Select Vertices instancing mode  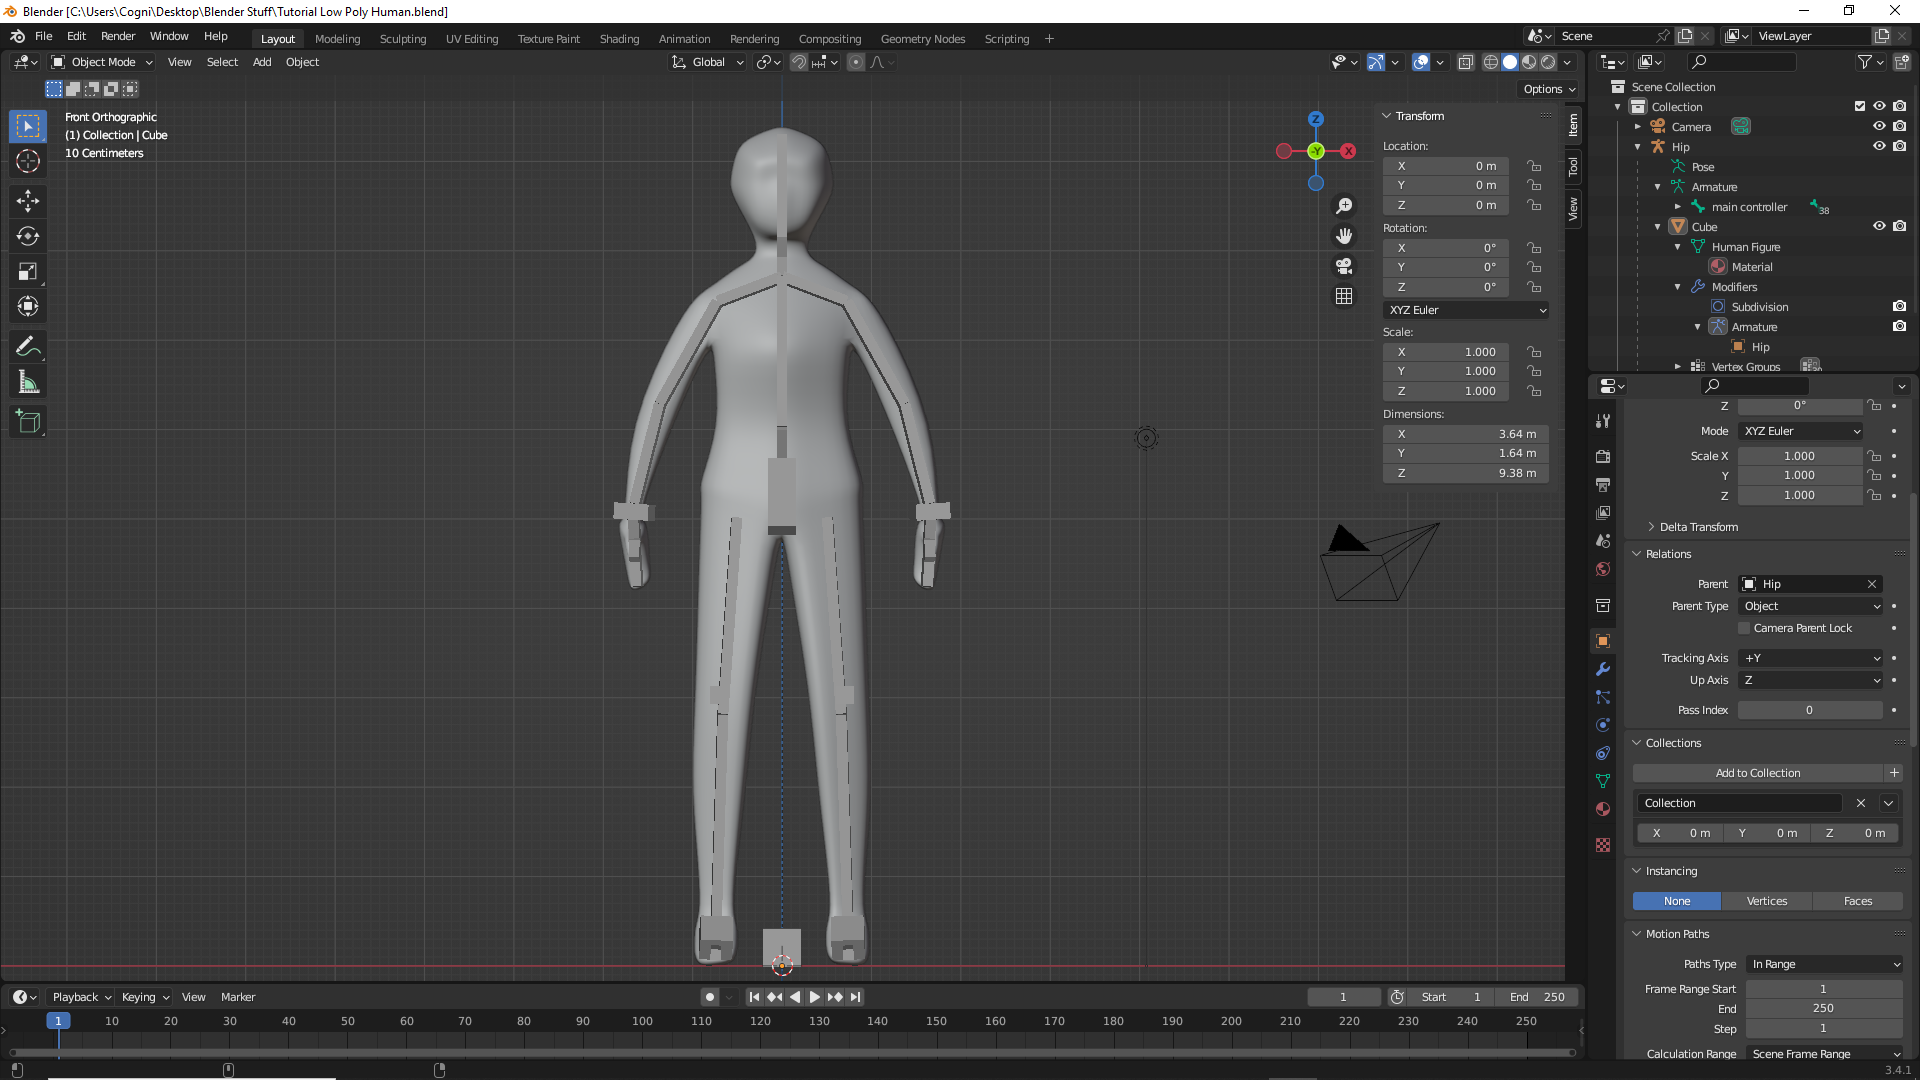1766,901
